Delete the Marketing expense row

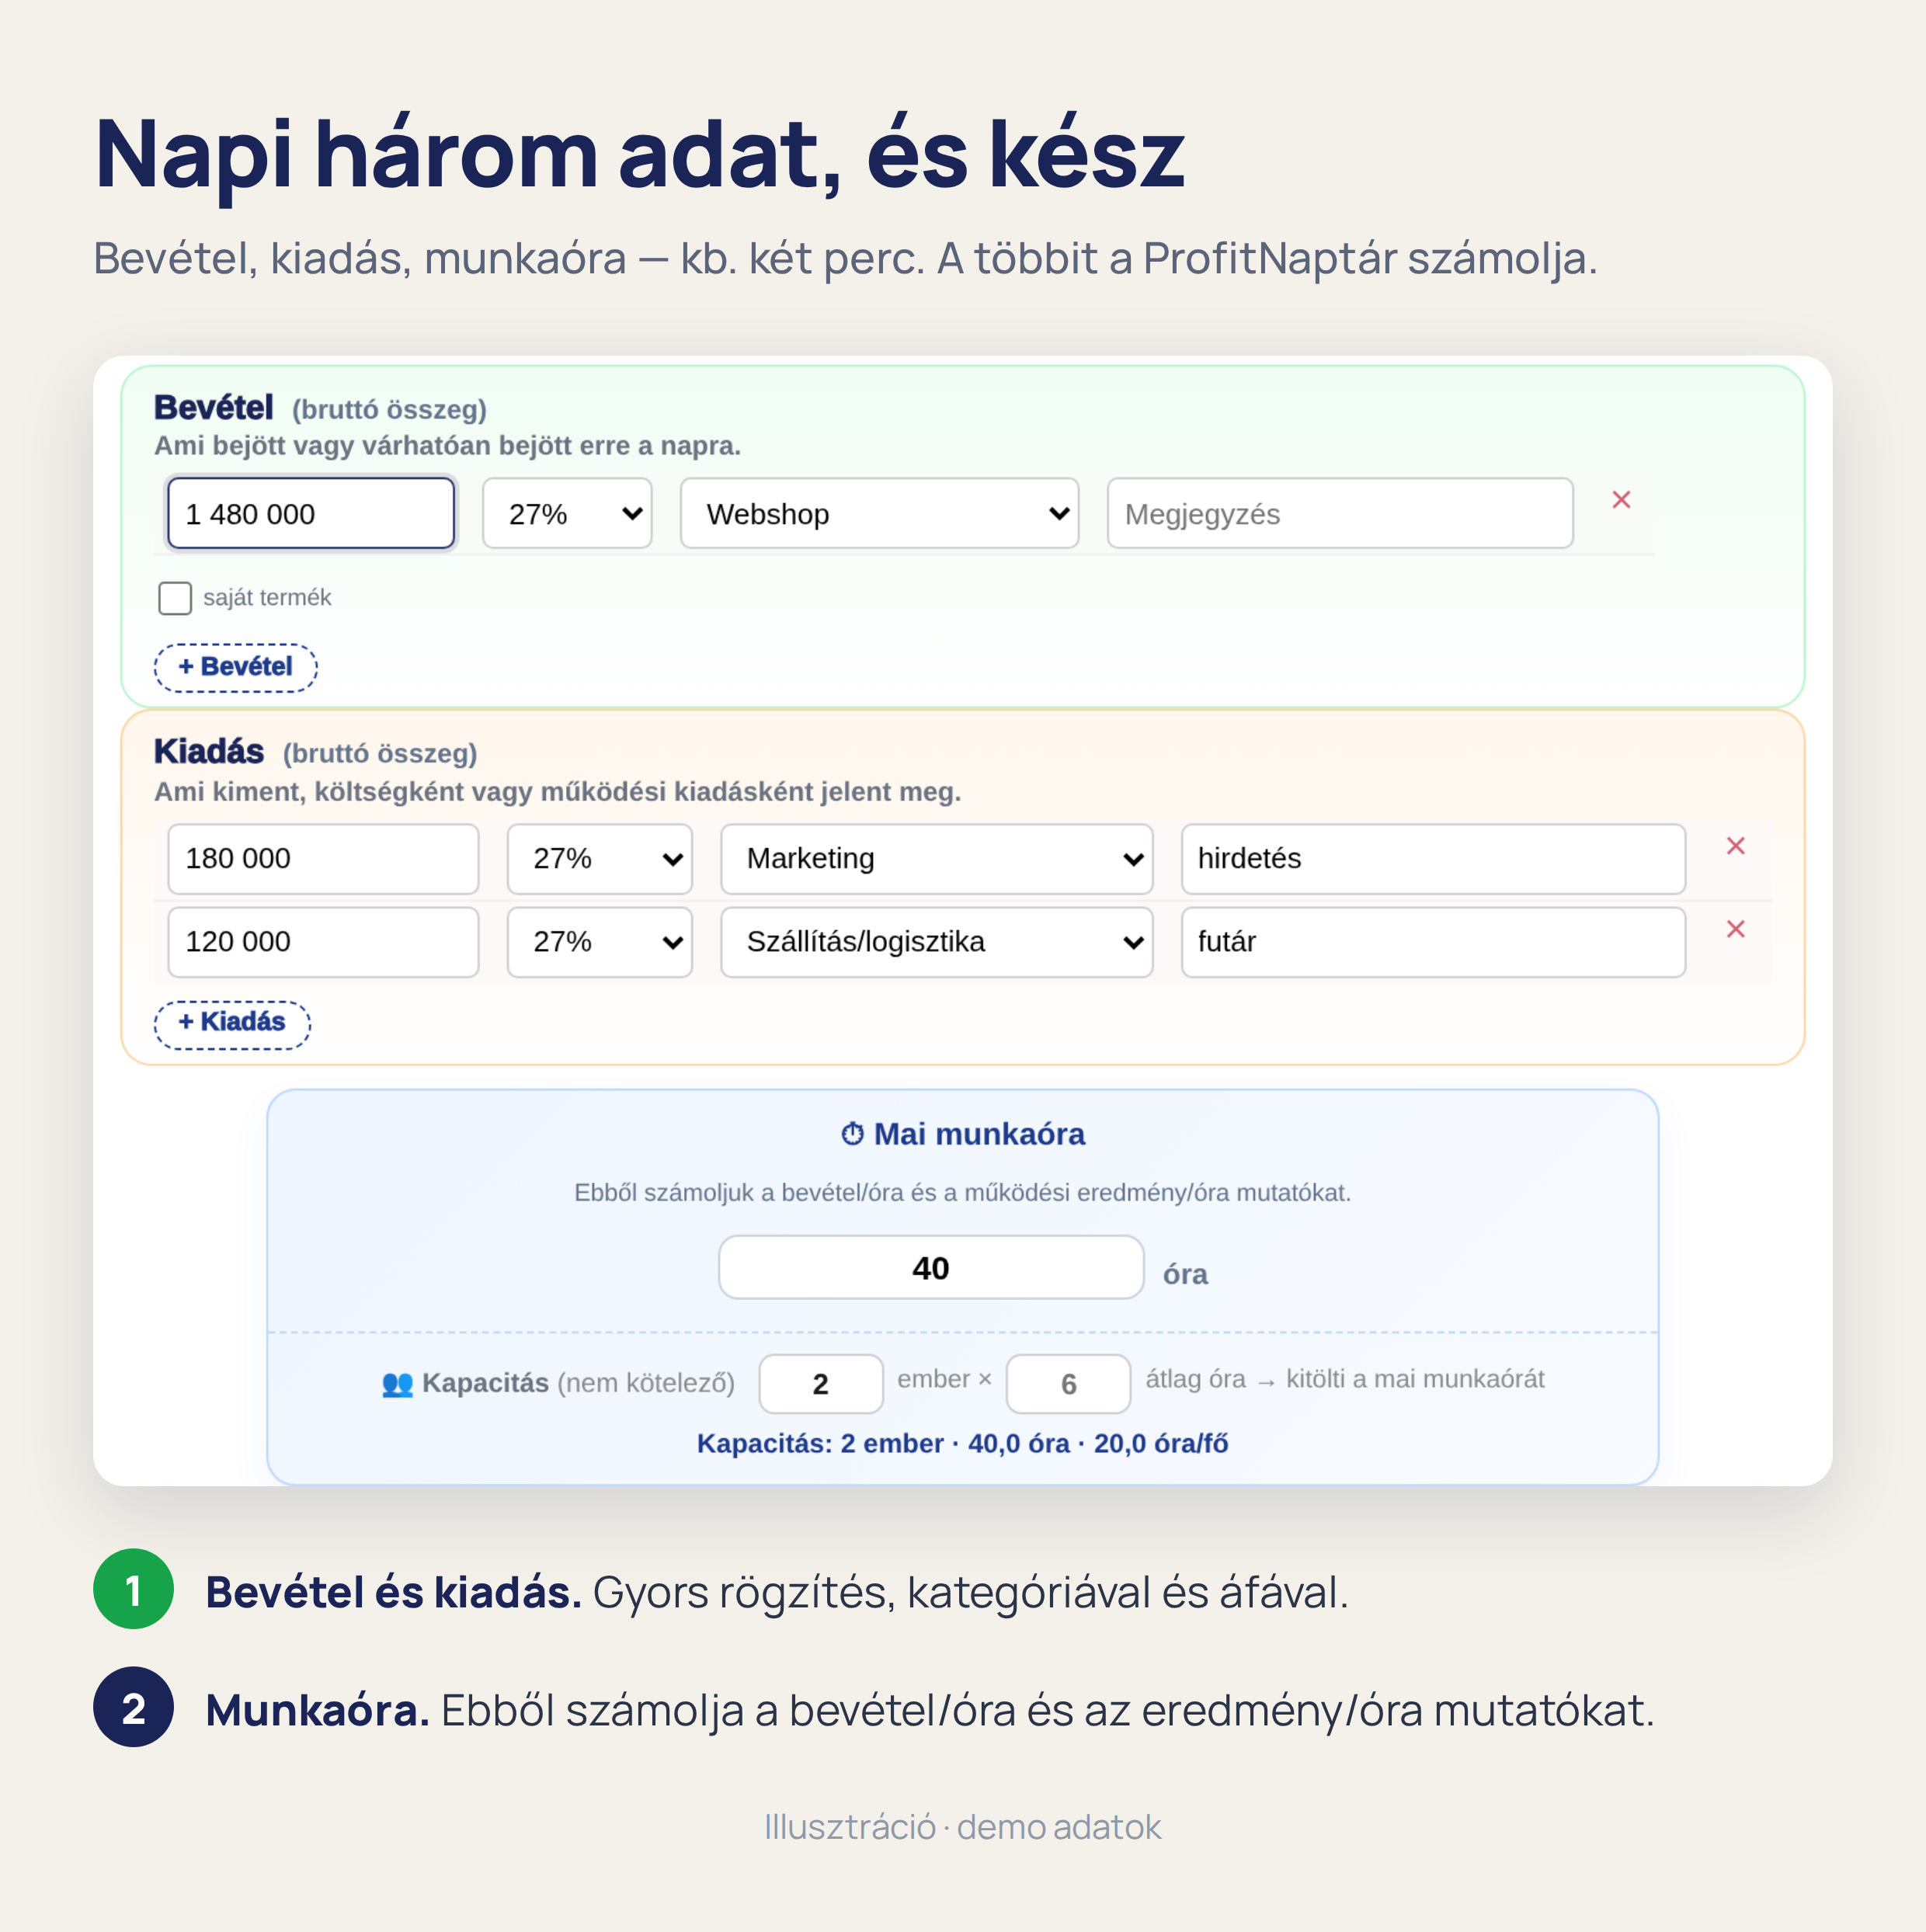pyautogui.click(x=1735, y=846)
